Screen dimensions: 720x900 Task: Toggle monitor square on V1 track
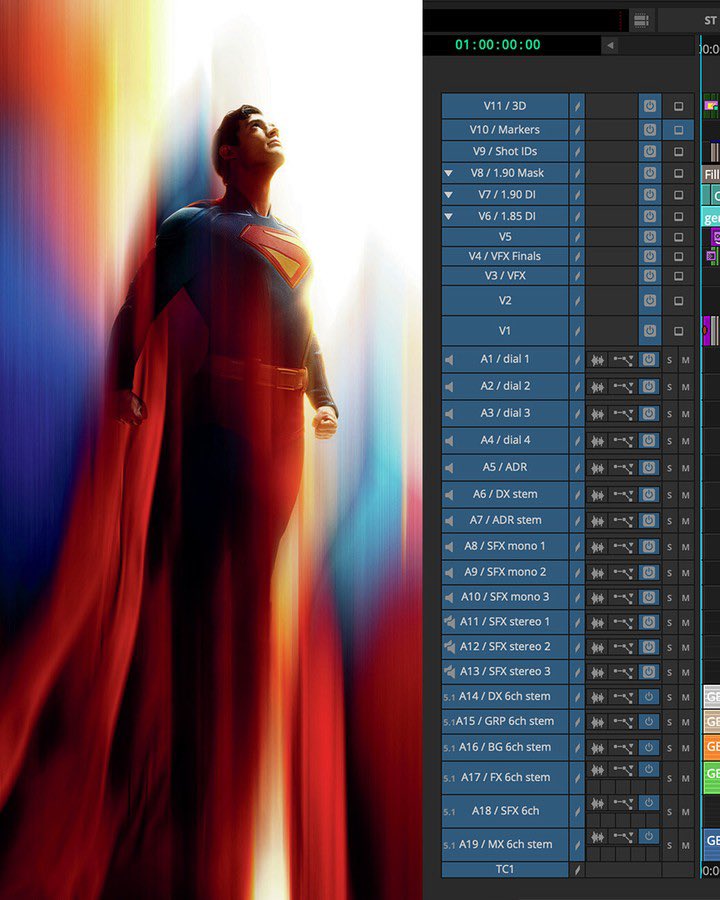pos(679,331)
